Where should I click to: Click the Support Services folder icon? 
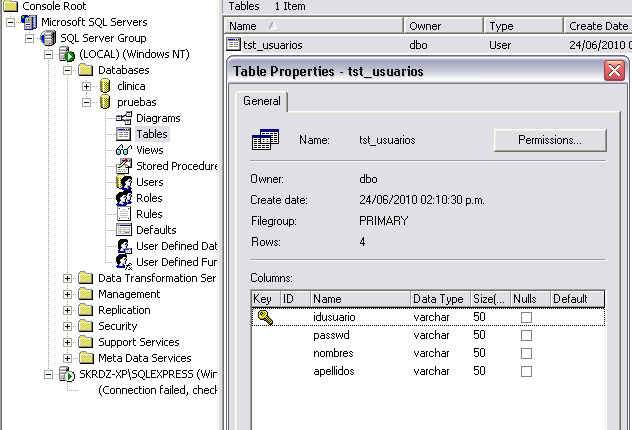coord(85,342)
